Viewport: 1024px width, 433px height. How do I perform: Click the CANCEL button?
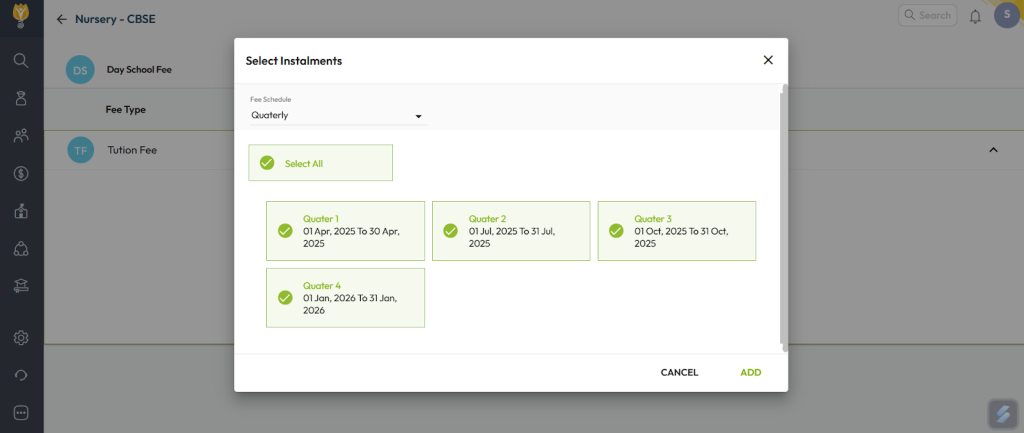679,372
